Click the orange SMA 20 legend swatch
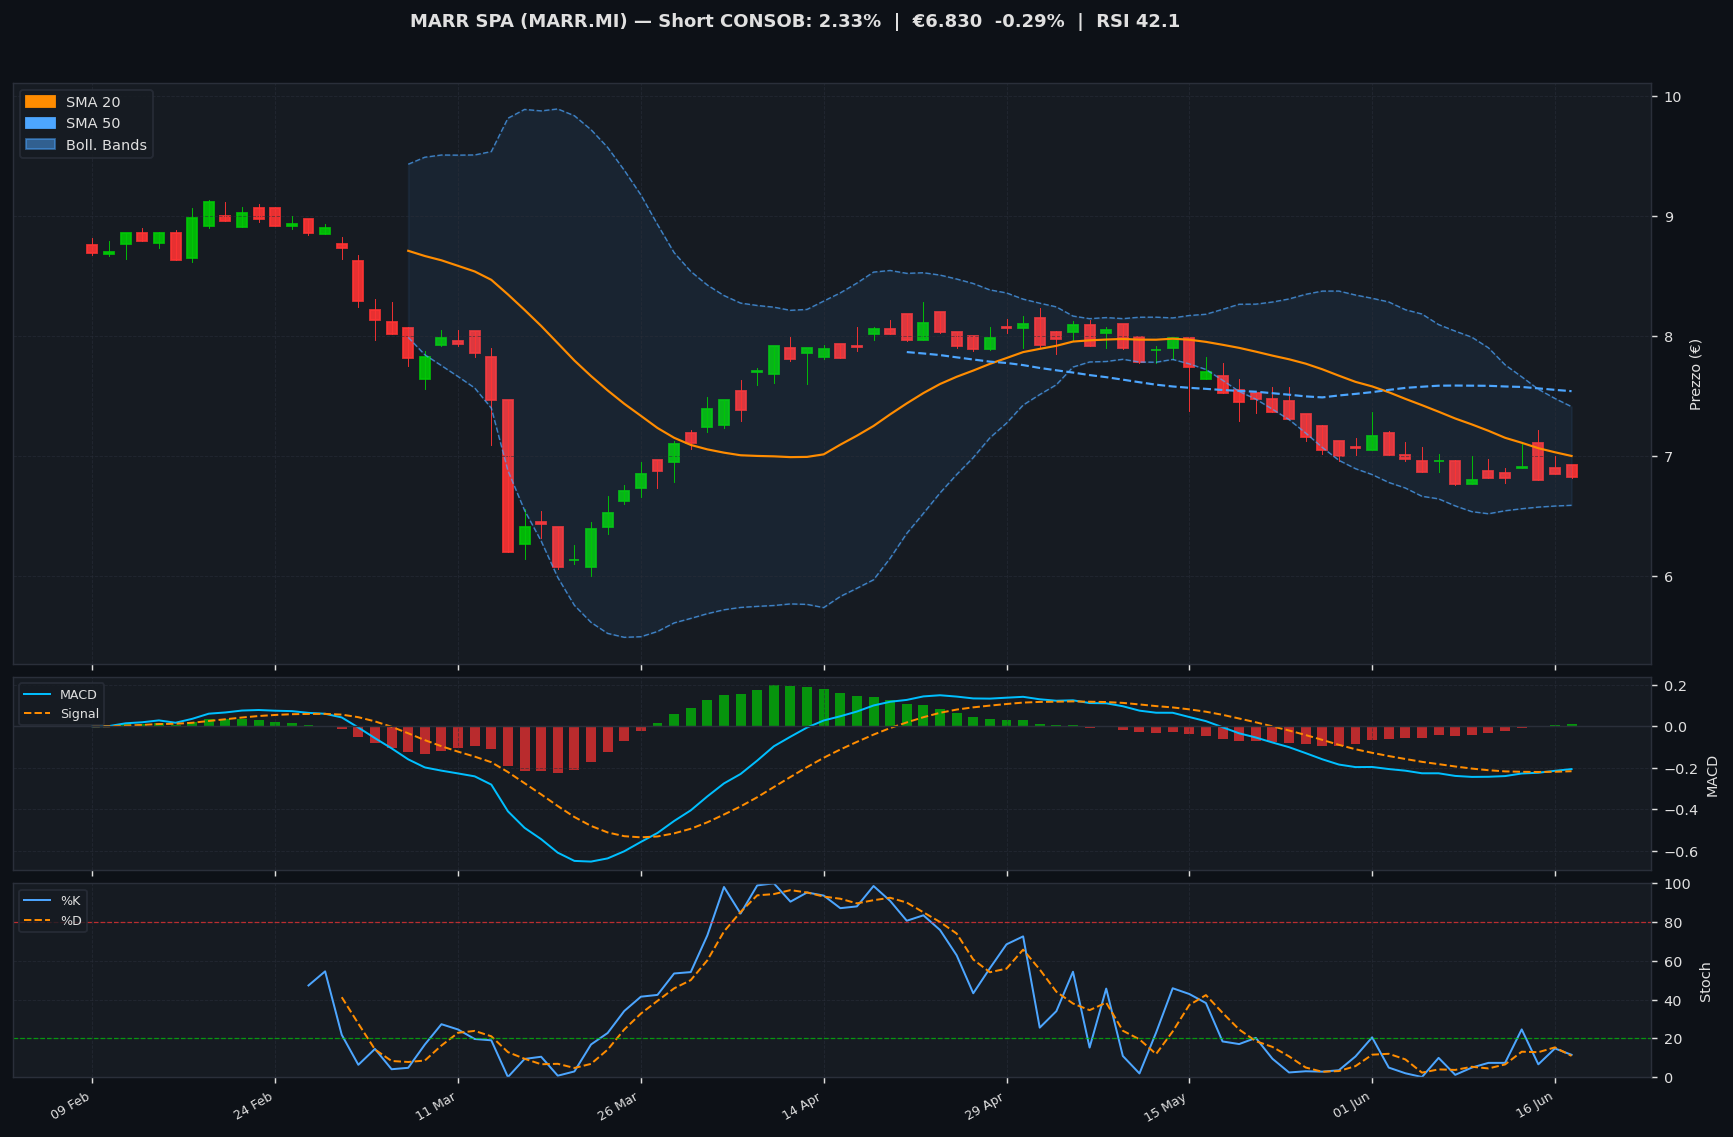The height and width of the screenshot is (1137, 1733). [40, 102]
